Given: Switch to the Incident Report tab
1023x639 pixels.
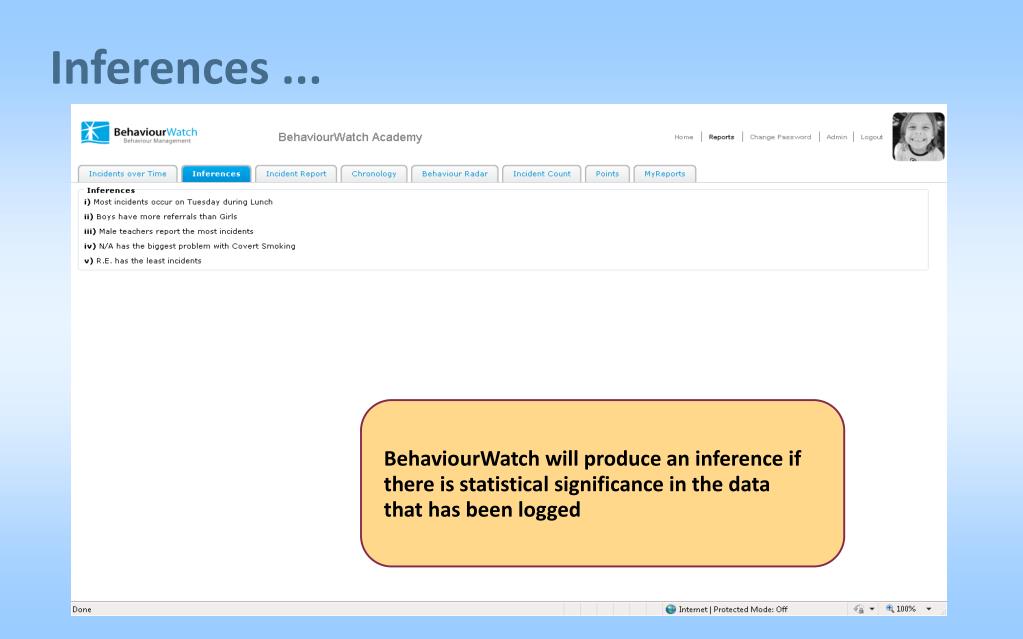Looking at the screenshot, I should [x=296, y=174].
